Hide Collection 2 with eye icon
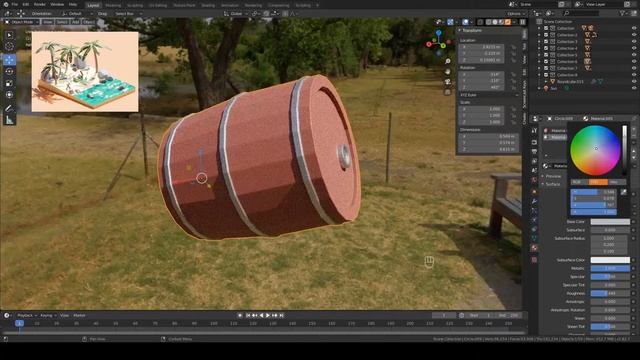This screenshot has width=640, height=360. [634, 35]
